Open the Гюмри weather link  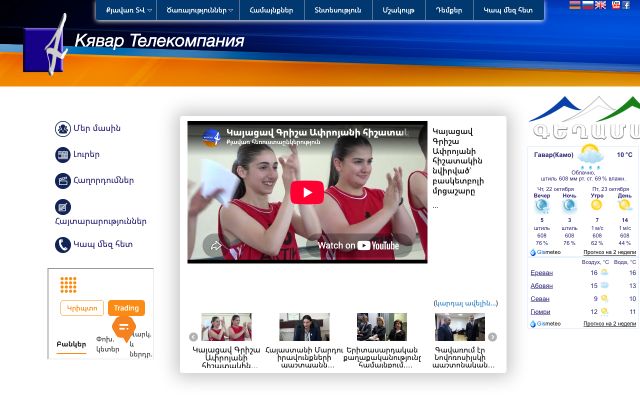540,312
